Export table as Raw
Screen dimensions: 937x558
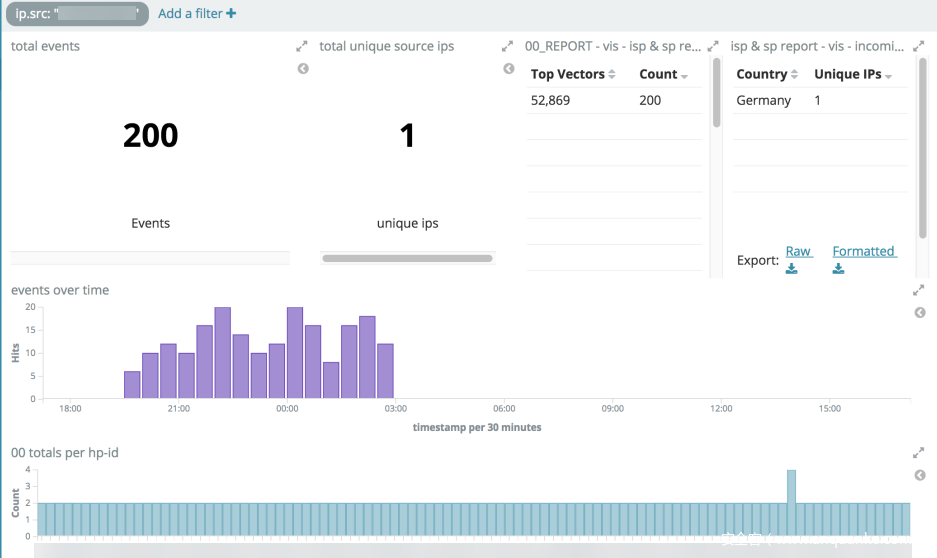pos(797,251)
